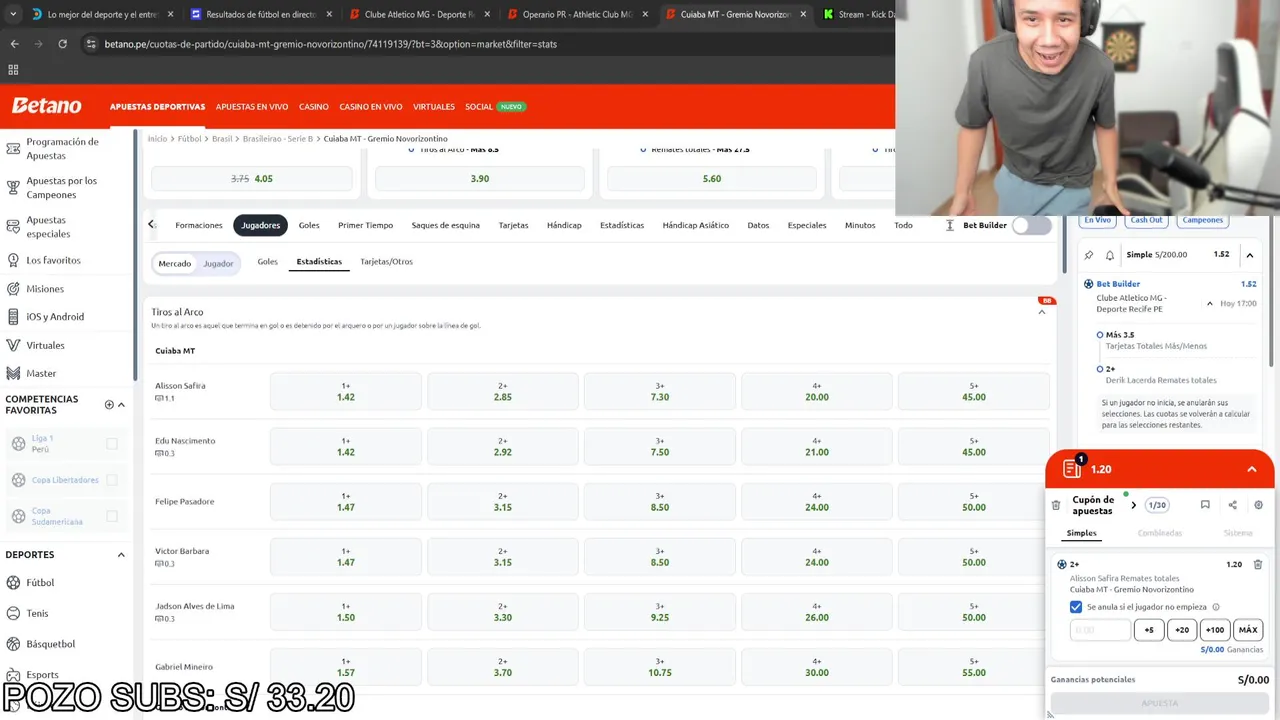Uncheck Se anula si el jugador no empieza
The width and height of the screenshot is (1280, 720).
[1076, 607]
